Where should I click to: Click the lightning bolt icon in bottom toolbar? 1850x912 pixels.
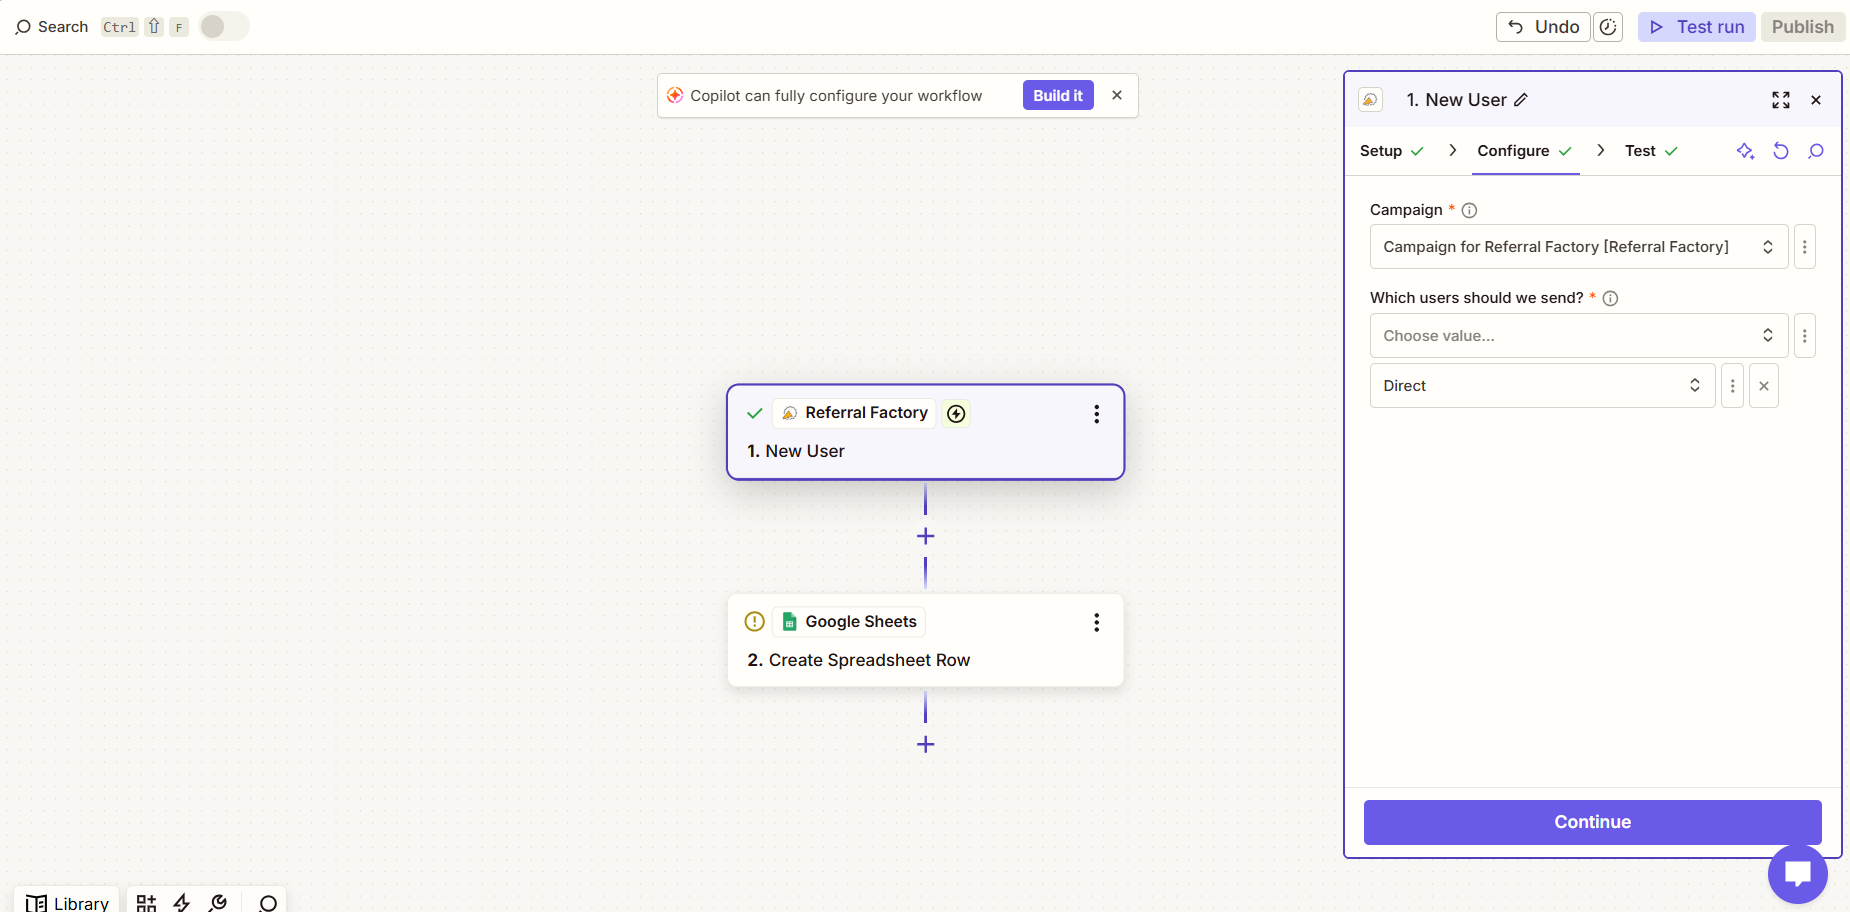[182, 903]
